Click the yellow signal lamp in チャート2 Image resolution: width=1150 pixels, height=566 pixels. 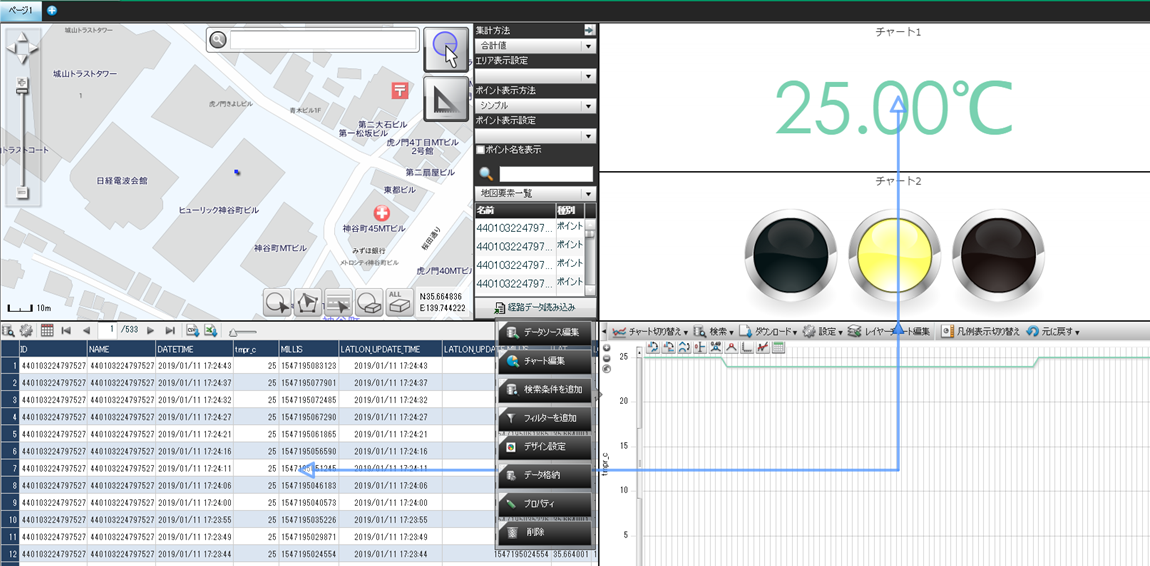[894, 254]
